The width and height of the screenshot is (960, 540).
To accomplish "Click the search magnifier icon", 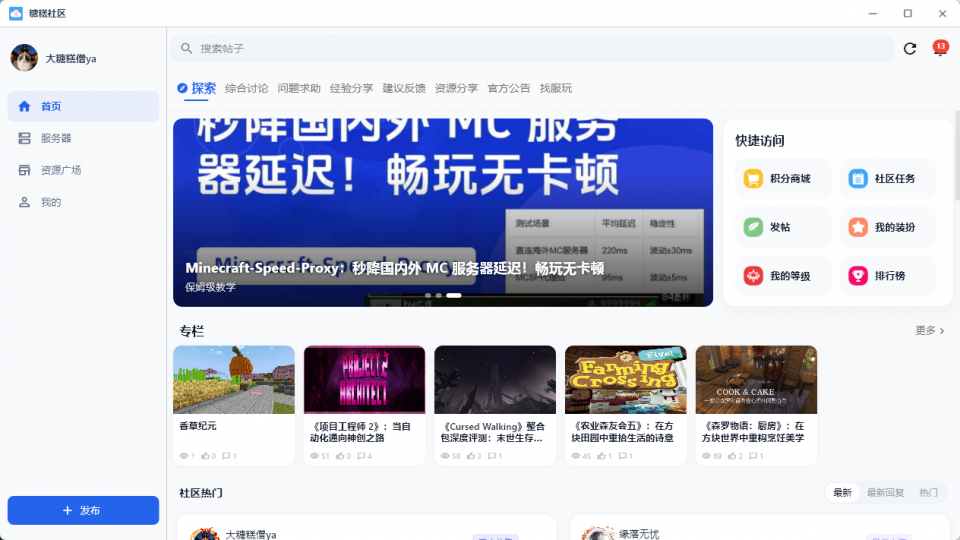I will point(187,48).
